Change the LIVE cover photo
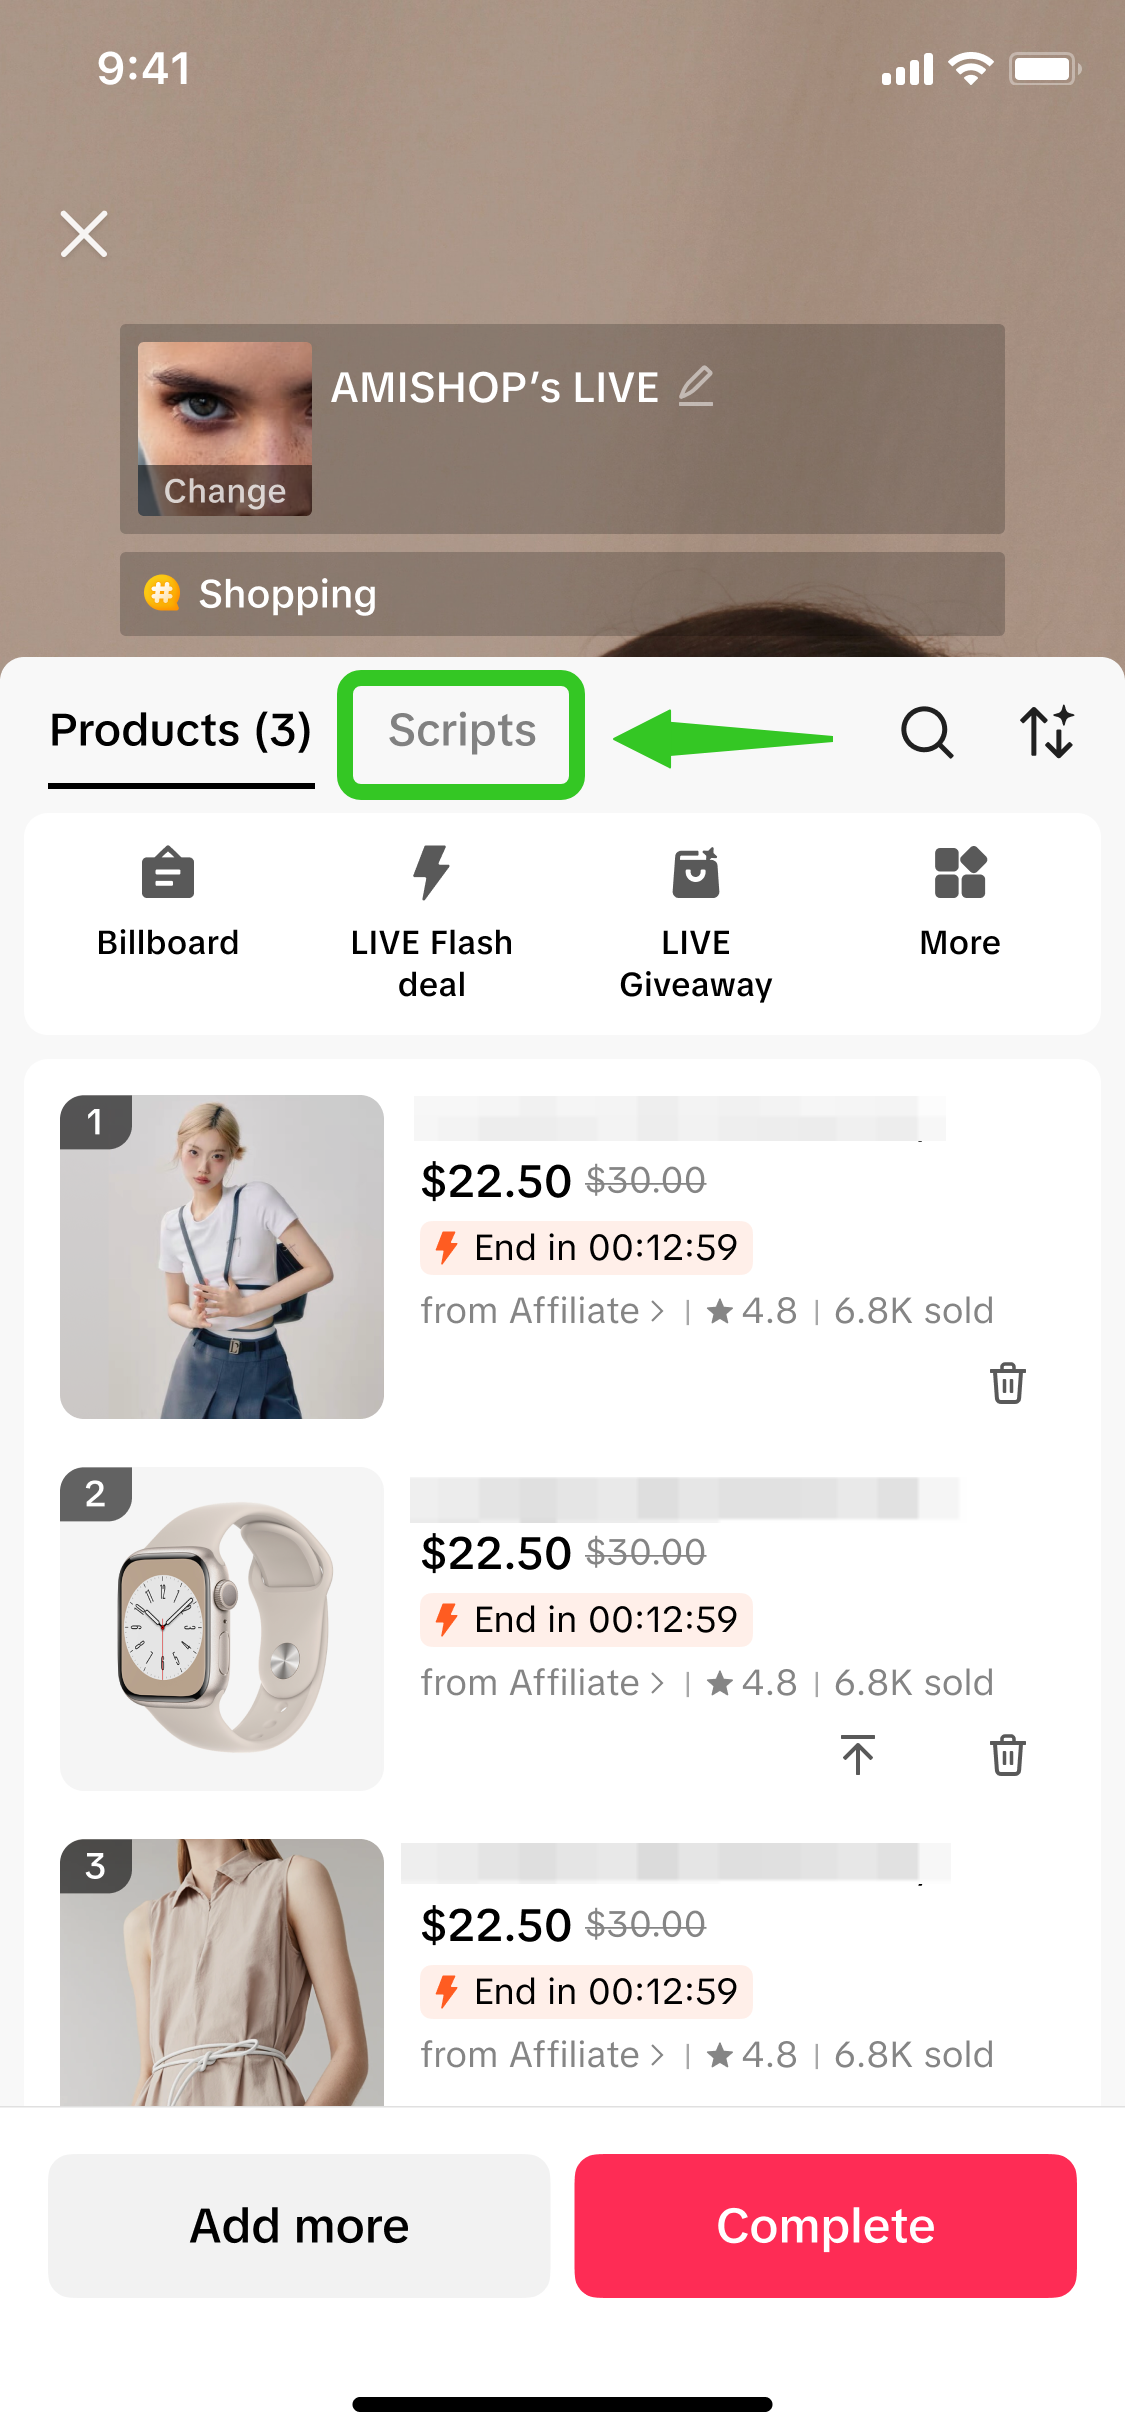Viewport: 1125px width, 2436px height. (225, 490)
